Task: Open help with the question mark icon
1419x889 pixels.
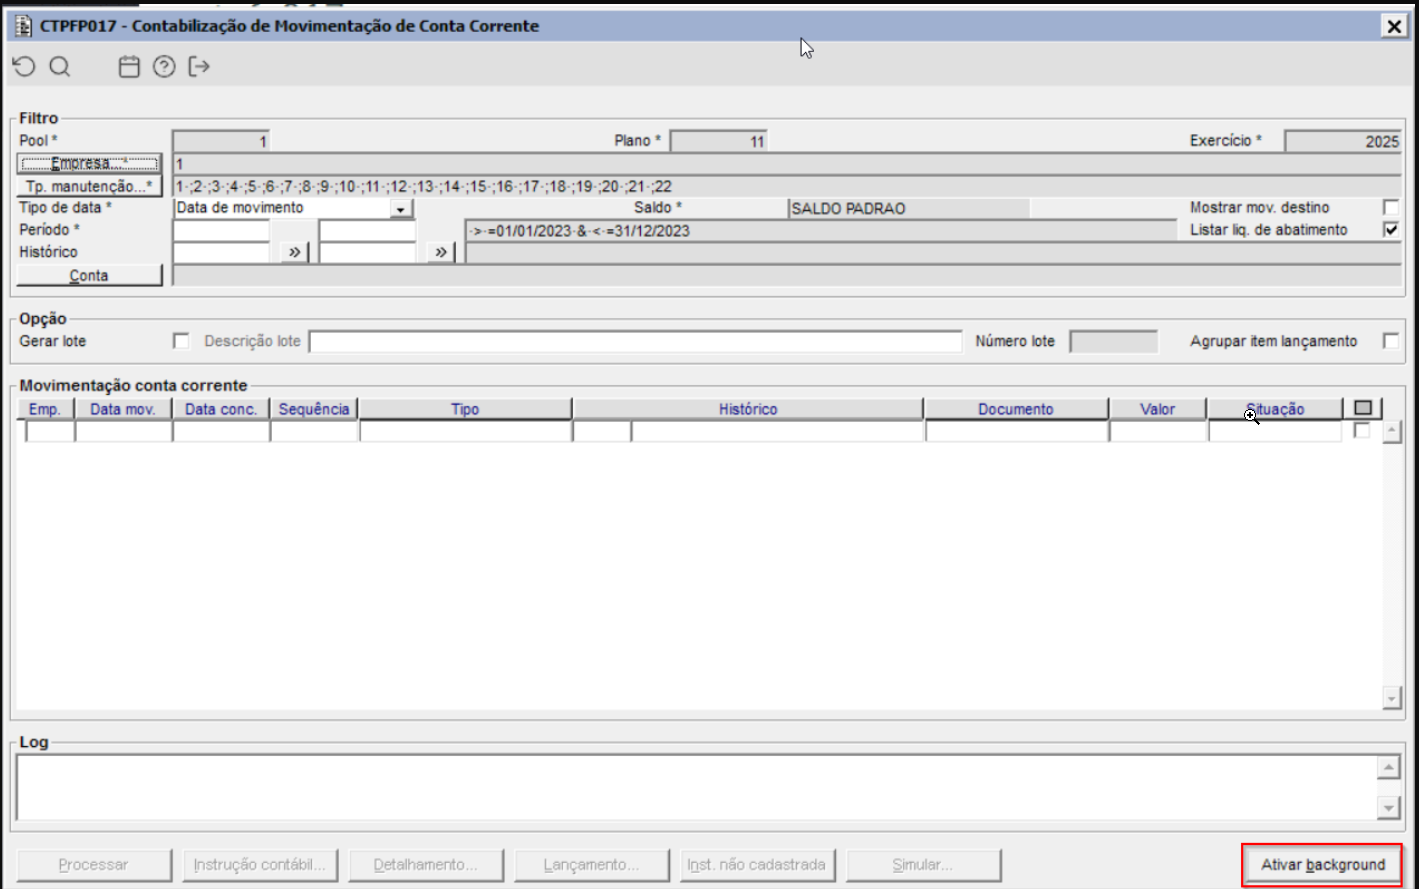Action: [164, 67]
